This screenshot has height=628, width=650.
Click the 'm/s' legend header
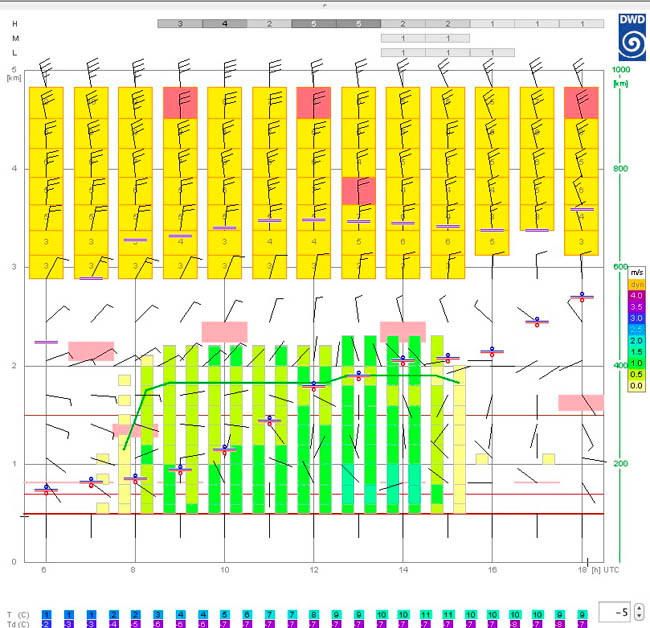coord(637,272)
